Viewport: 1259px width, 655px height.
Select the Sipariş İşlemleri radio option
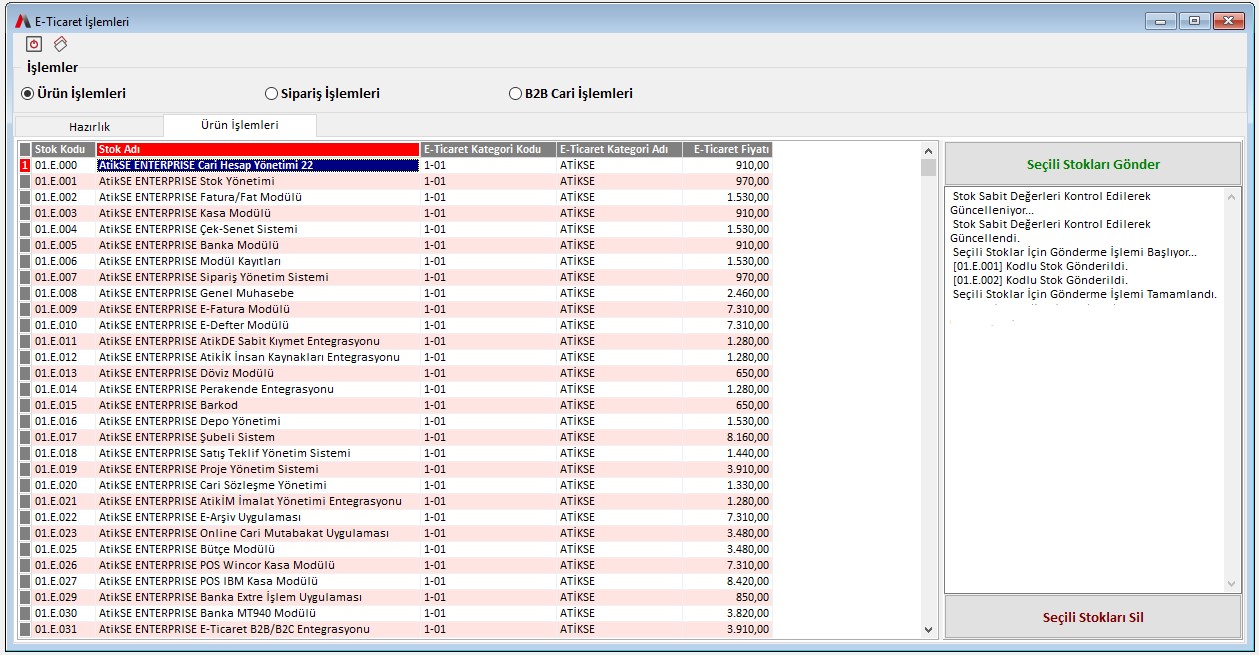point(322,94)
